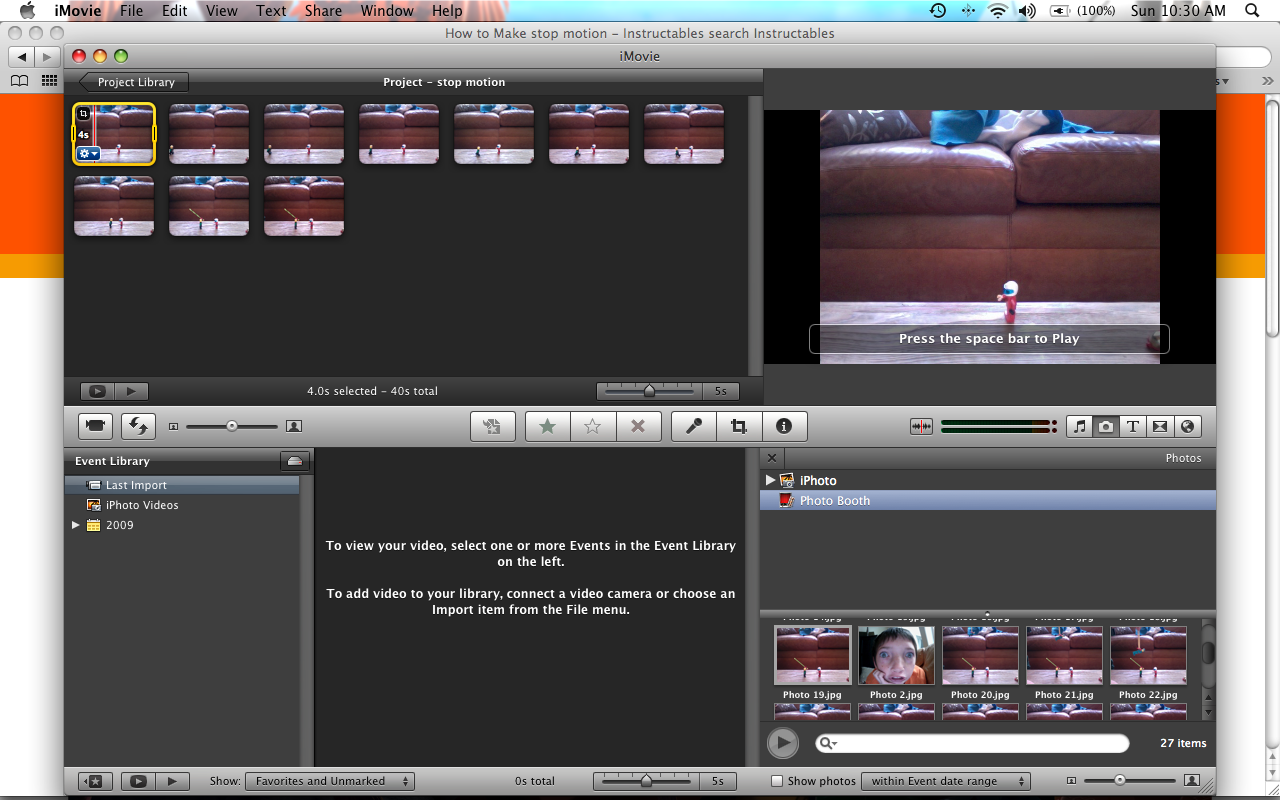
Task: Mark selection as favorite with solid star
Action: (547, 426)
